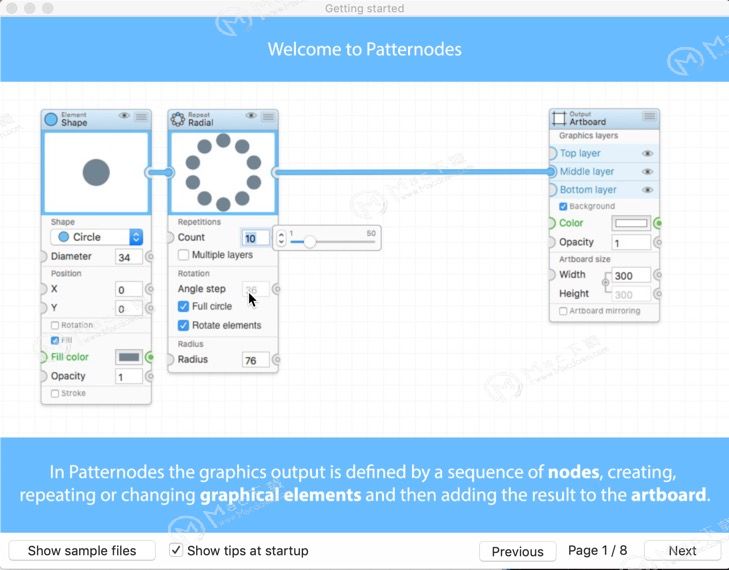Viewport: 729px width, 570px height.
Task: Click the Shape node preview thumbnail
Action: click(x=96, y=172)
